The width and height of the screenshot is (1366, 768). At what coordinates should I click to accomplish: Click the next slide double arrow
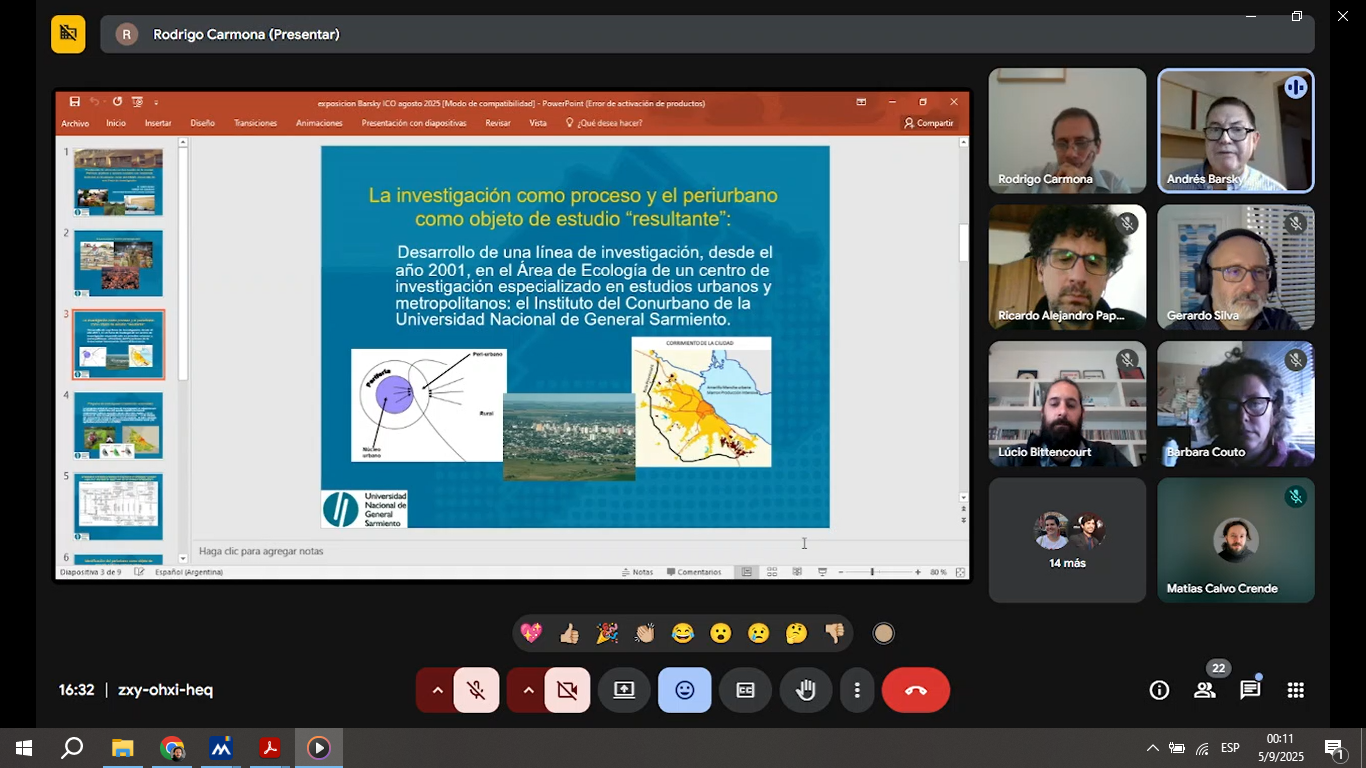click(964, 521)
